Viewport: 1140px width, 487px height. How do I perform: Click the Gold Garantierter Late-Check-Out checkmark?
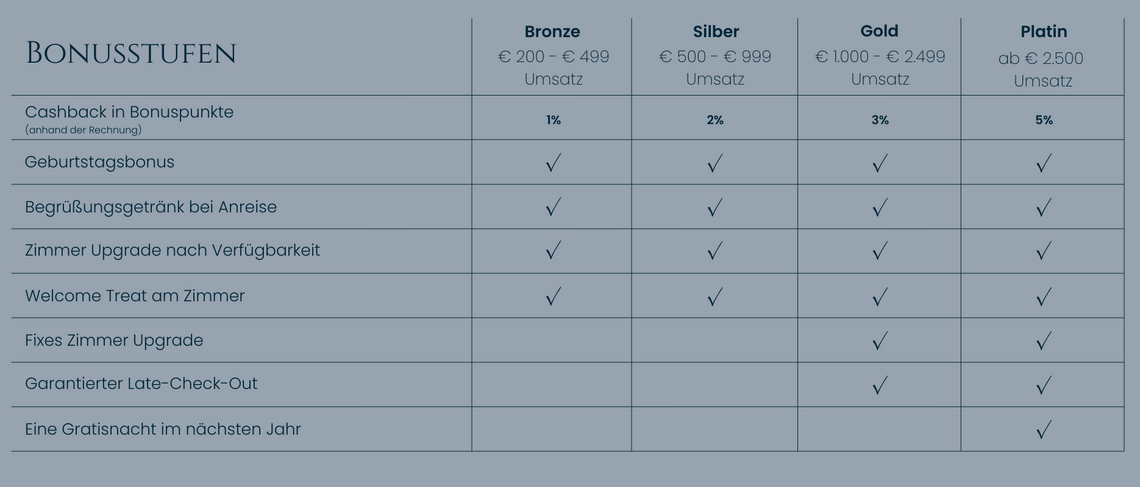pyautogui.click(x=879, y=385)
